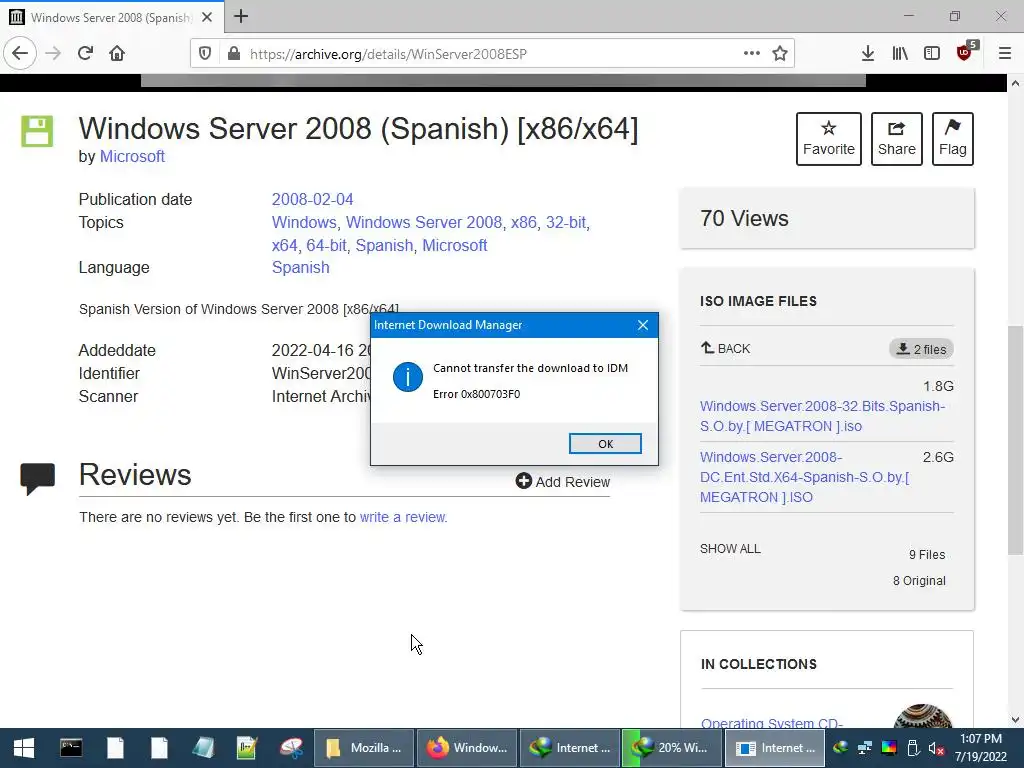Open the 32-bit topic link
Image resolution: width=1024 pixels, height=768 pixels.
tap(566, 223)
